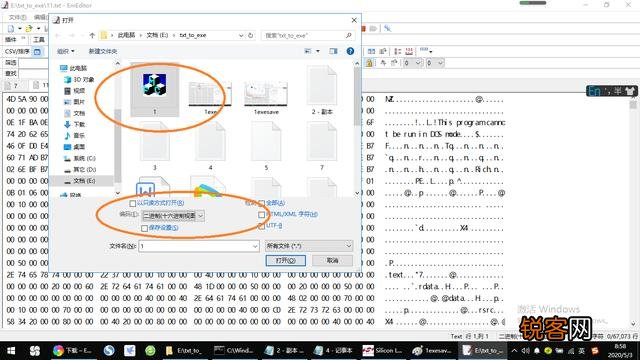Click 文档 (E:) in the address breadcrumb
This screenshot has width=640, height=360.
pyautogui.click(x=157, y=36)
